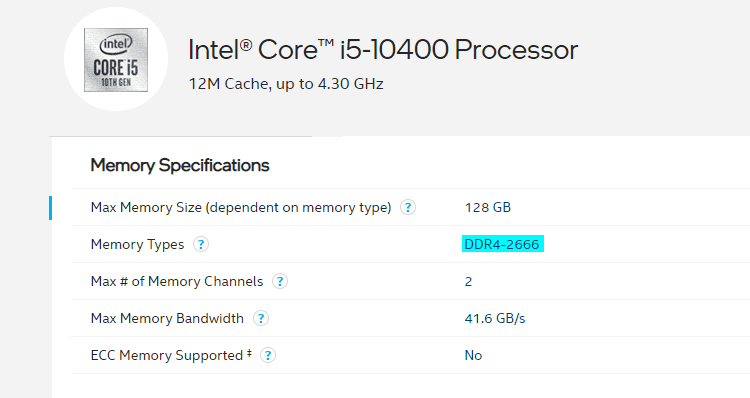Click the Max Memory Size label
The image size is (750, 398).
(x=241, y=208)
